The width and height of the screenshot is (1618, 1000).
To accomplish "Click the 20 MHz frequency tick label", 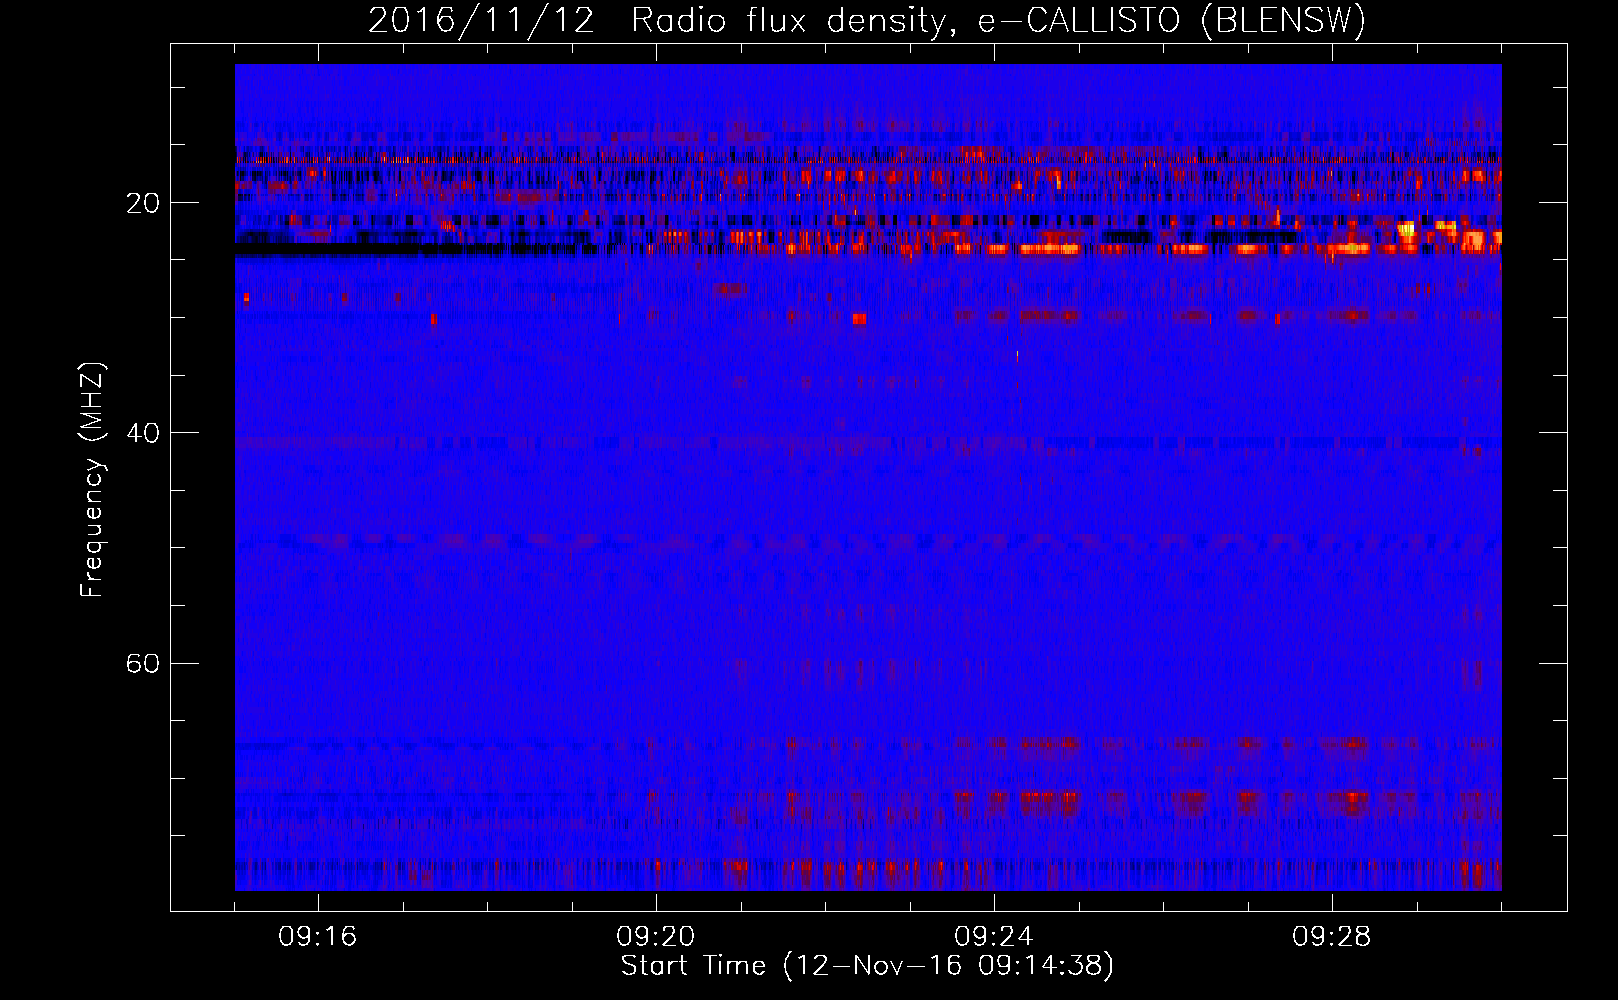I will click(x=143, y=203).
